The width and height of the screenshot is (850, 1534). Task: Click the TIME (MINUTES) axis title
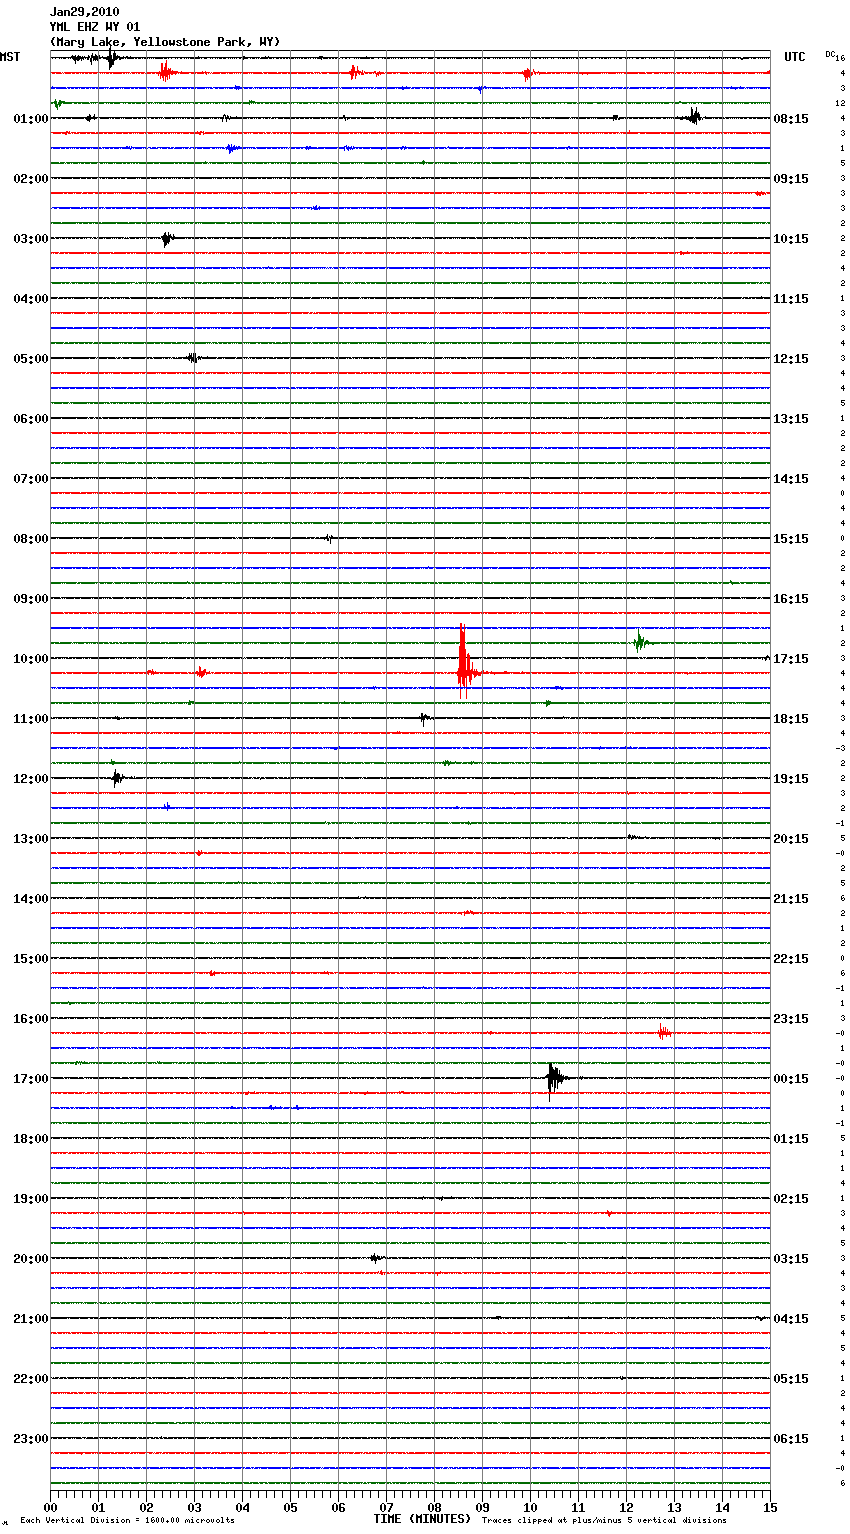tap(422, 1519)
